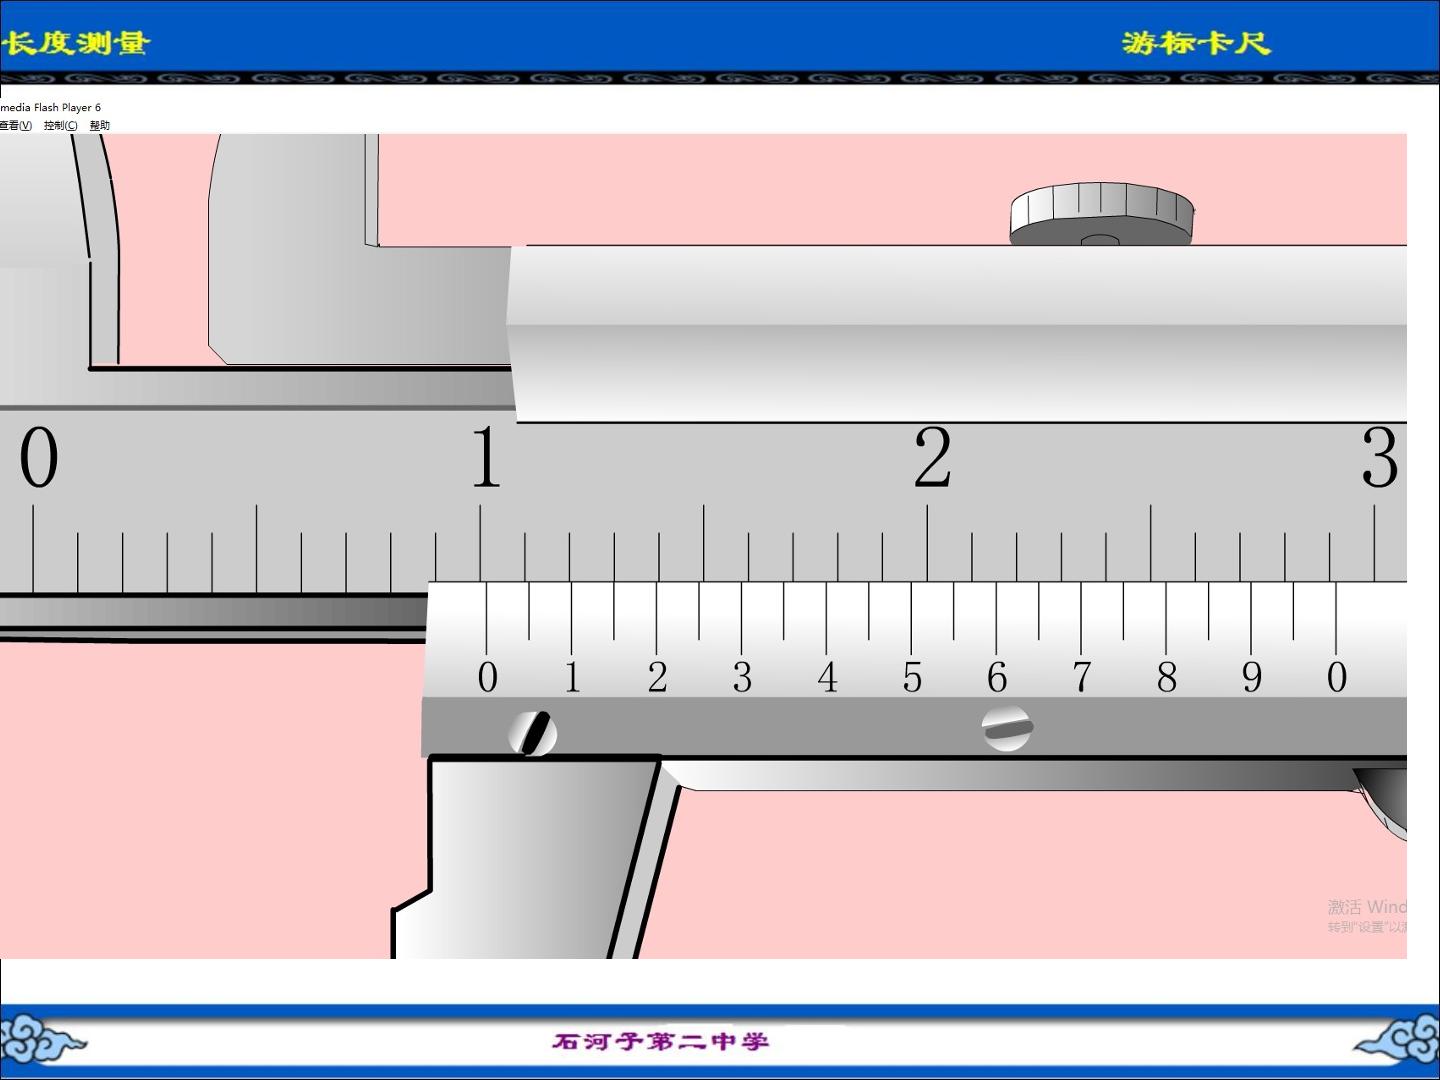Click the lower sliding jaw of the caliper

point(525,858)
